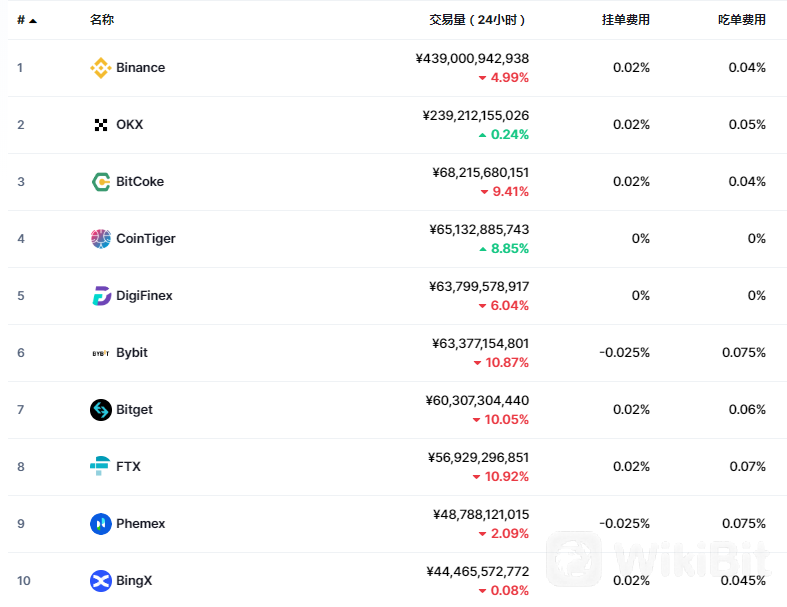The height and width of the screenshot is (607, 787).
Task: Open the Binance exchange name link
Action: click(140, 68)
